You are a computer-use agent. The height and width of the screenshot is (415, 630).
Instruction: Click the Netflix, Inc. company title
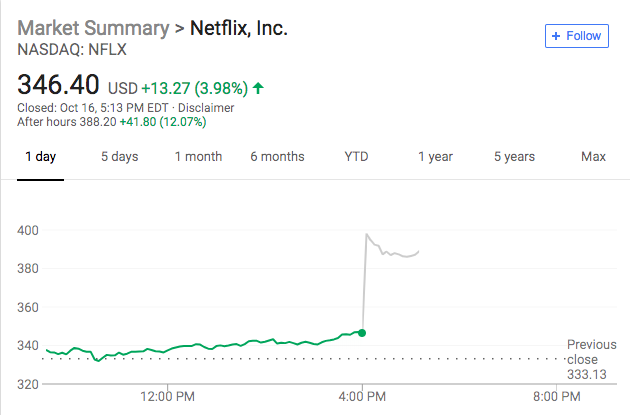(239, 27)
